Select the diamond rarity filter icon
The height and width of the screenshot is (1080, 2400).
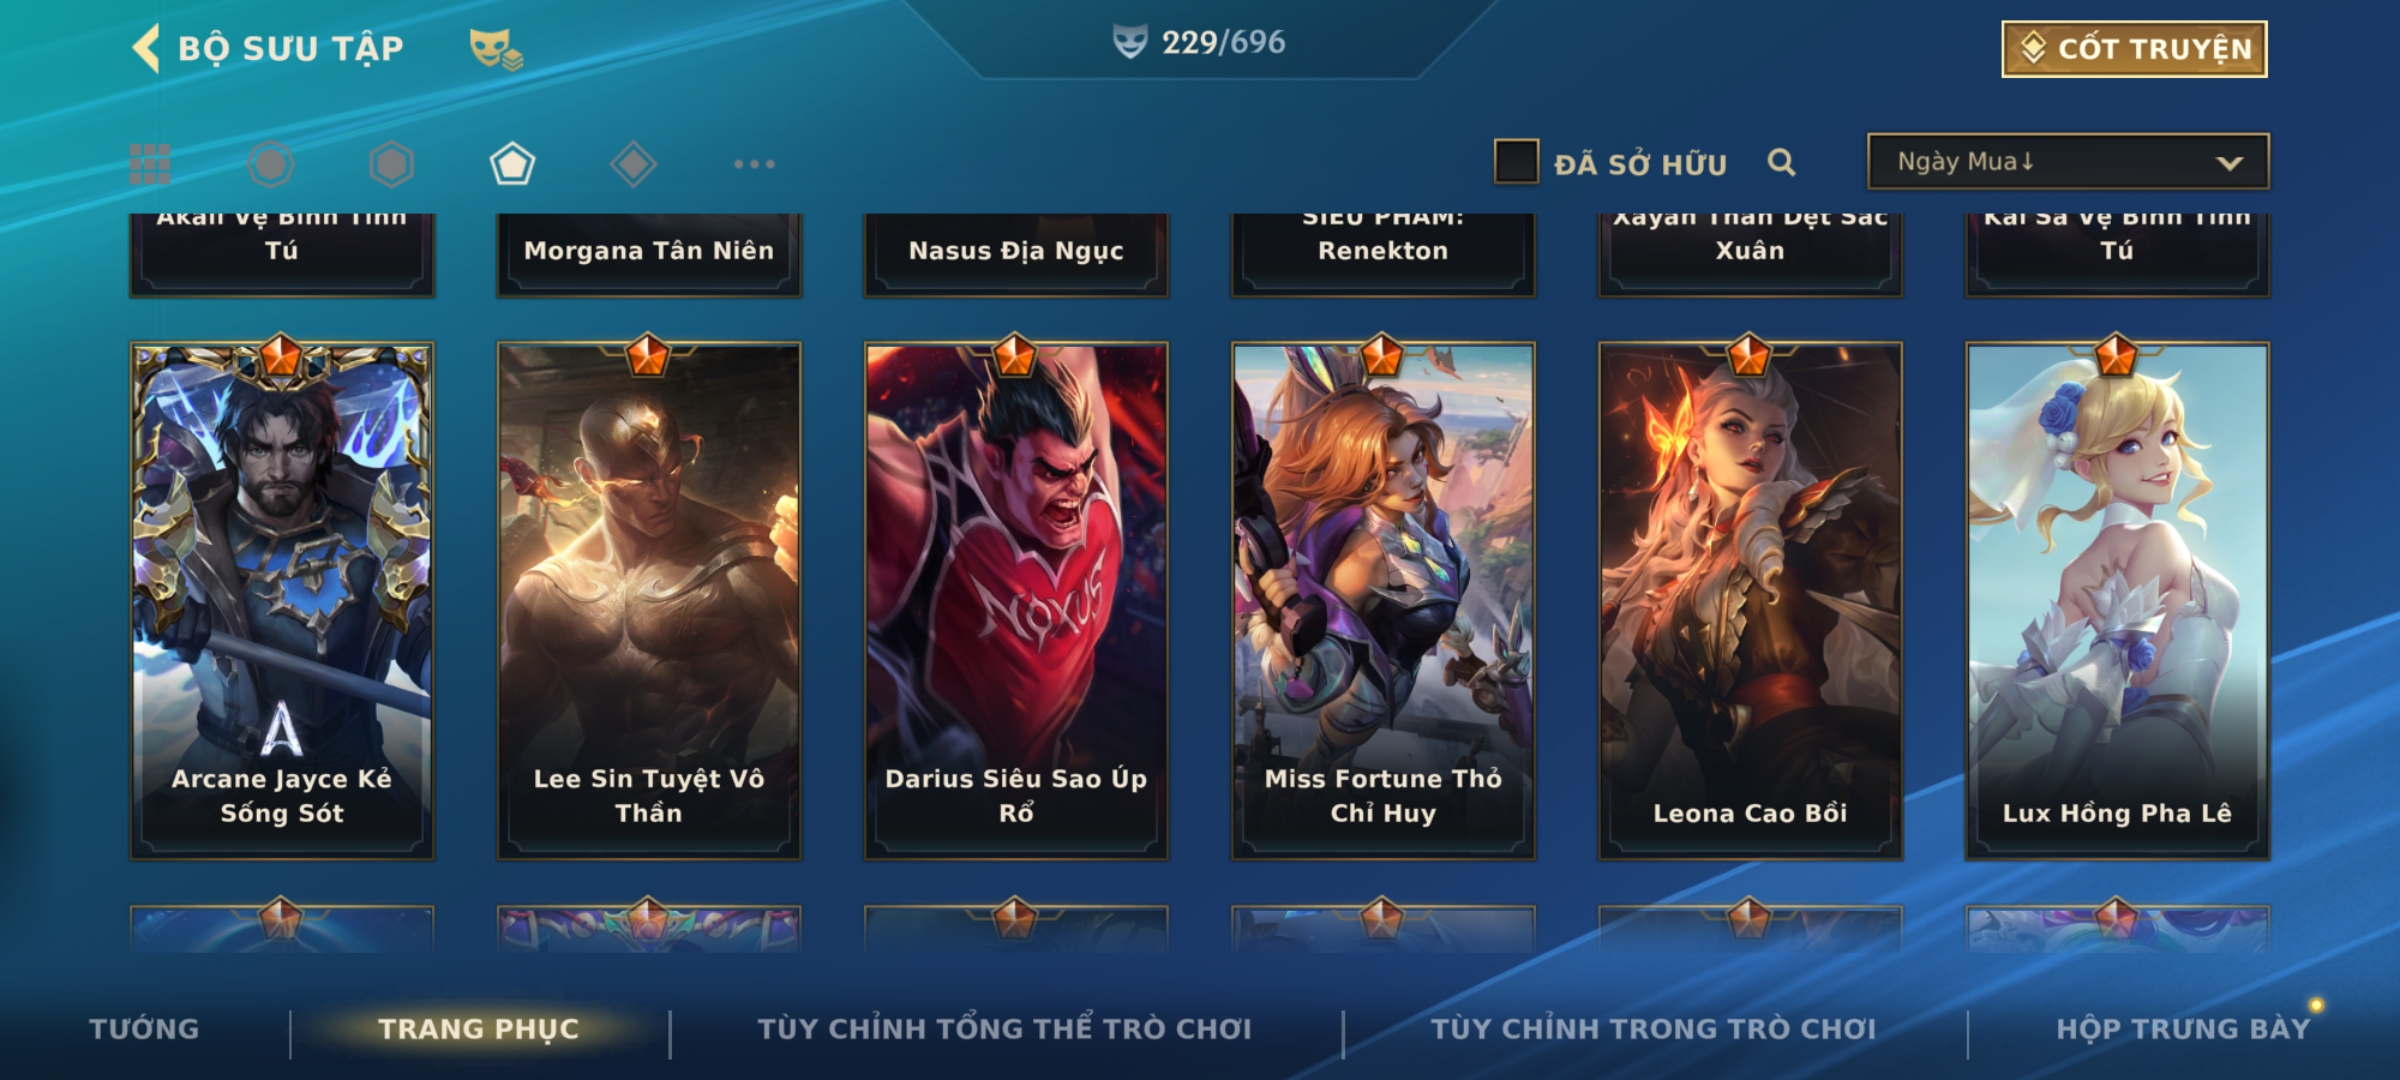pos(633,164)
